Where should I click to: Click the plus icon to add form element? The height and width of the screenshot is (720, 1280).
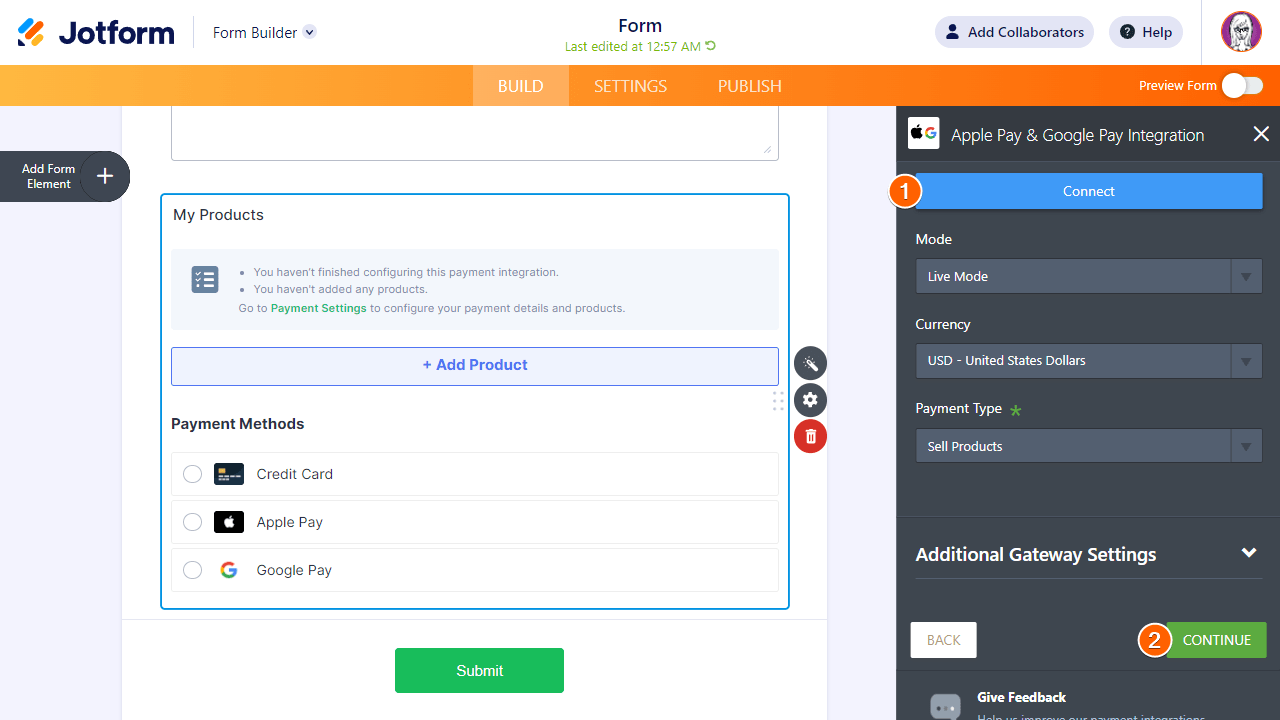point(105,177)
